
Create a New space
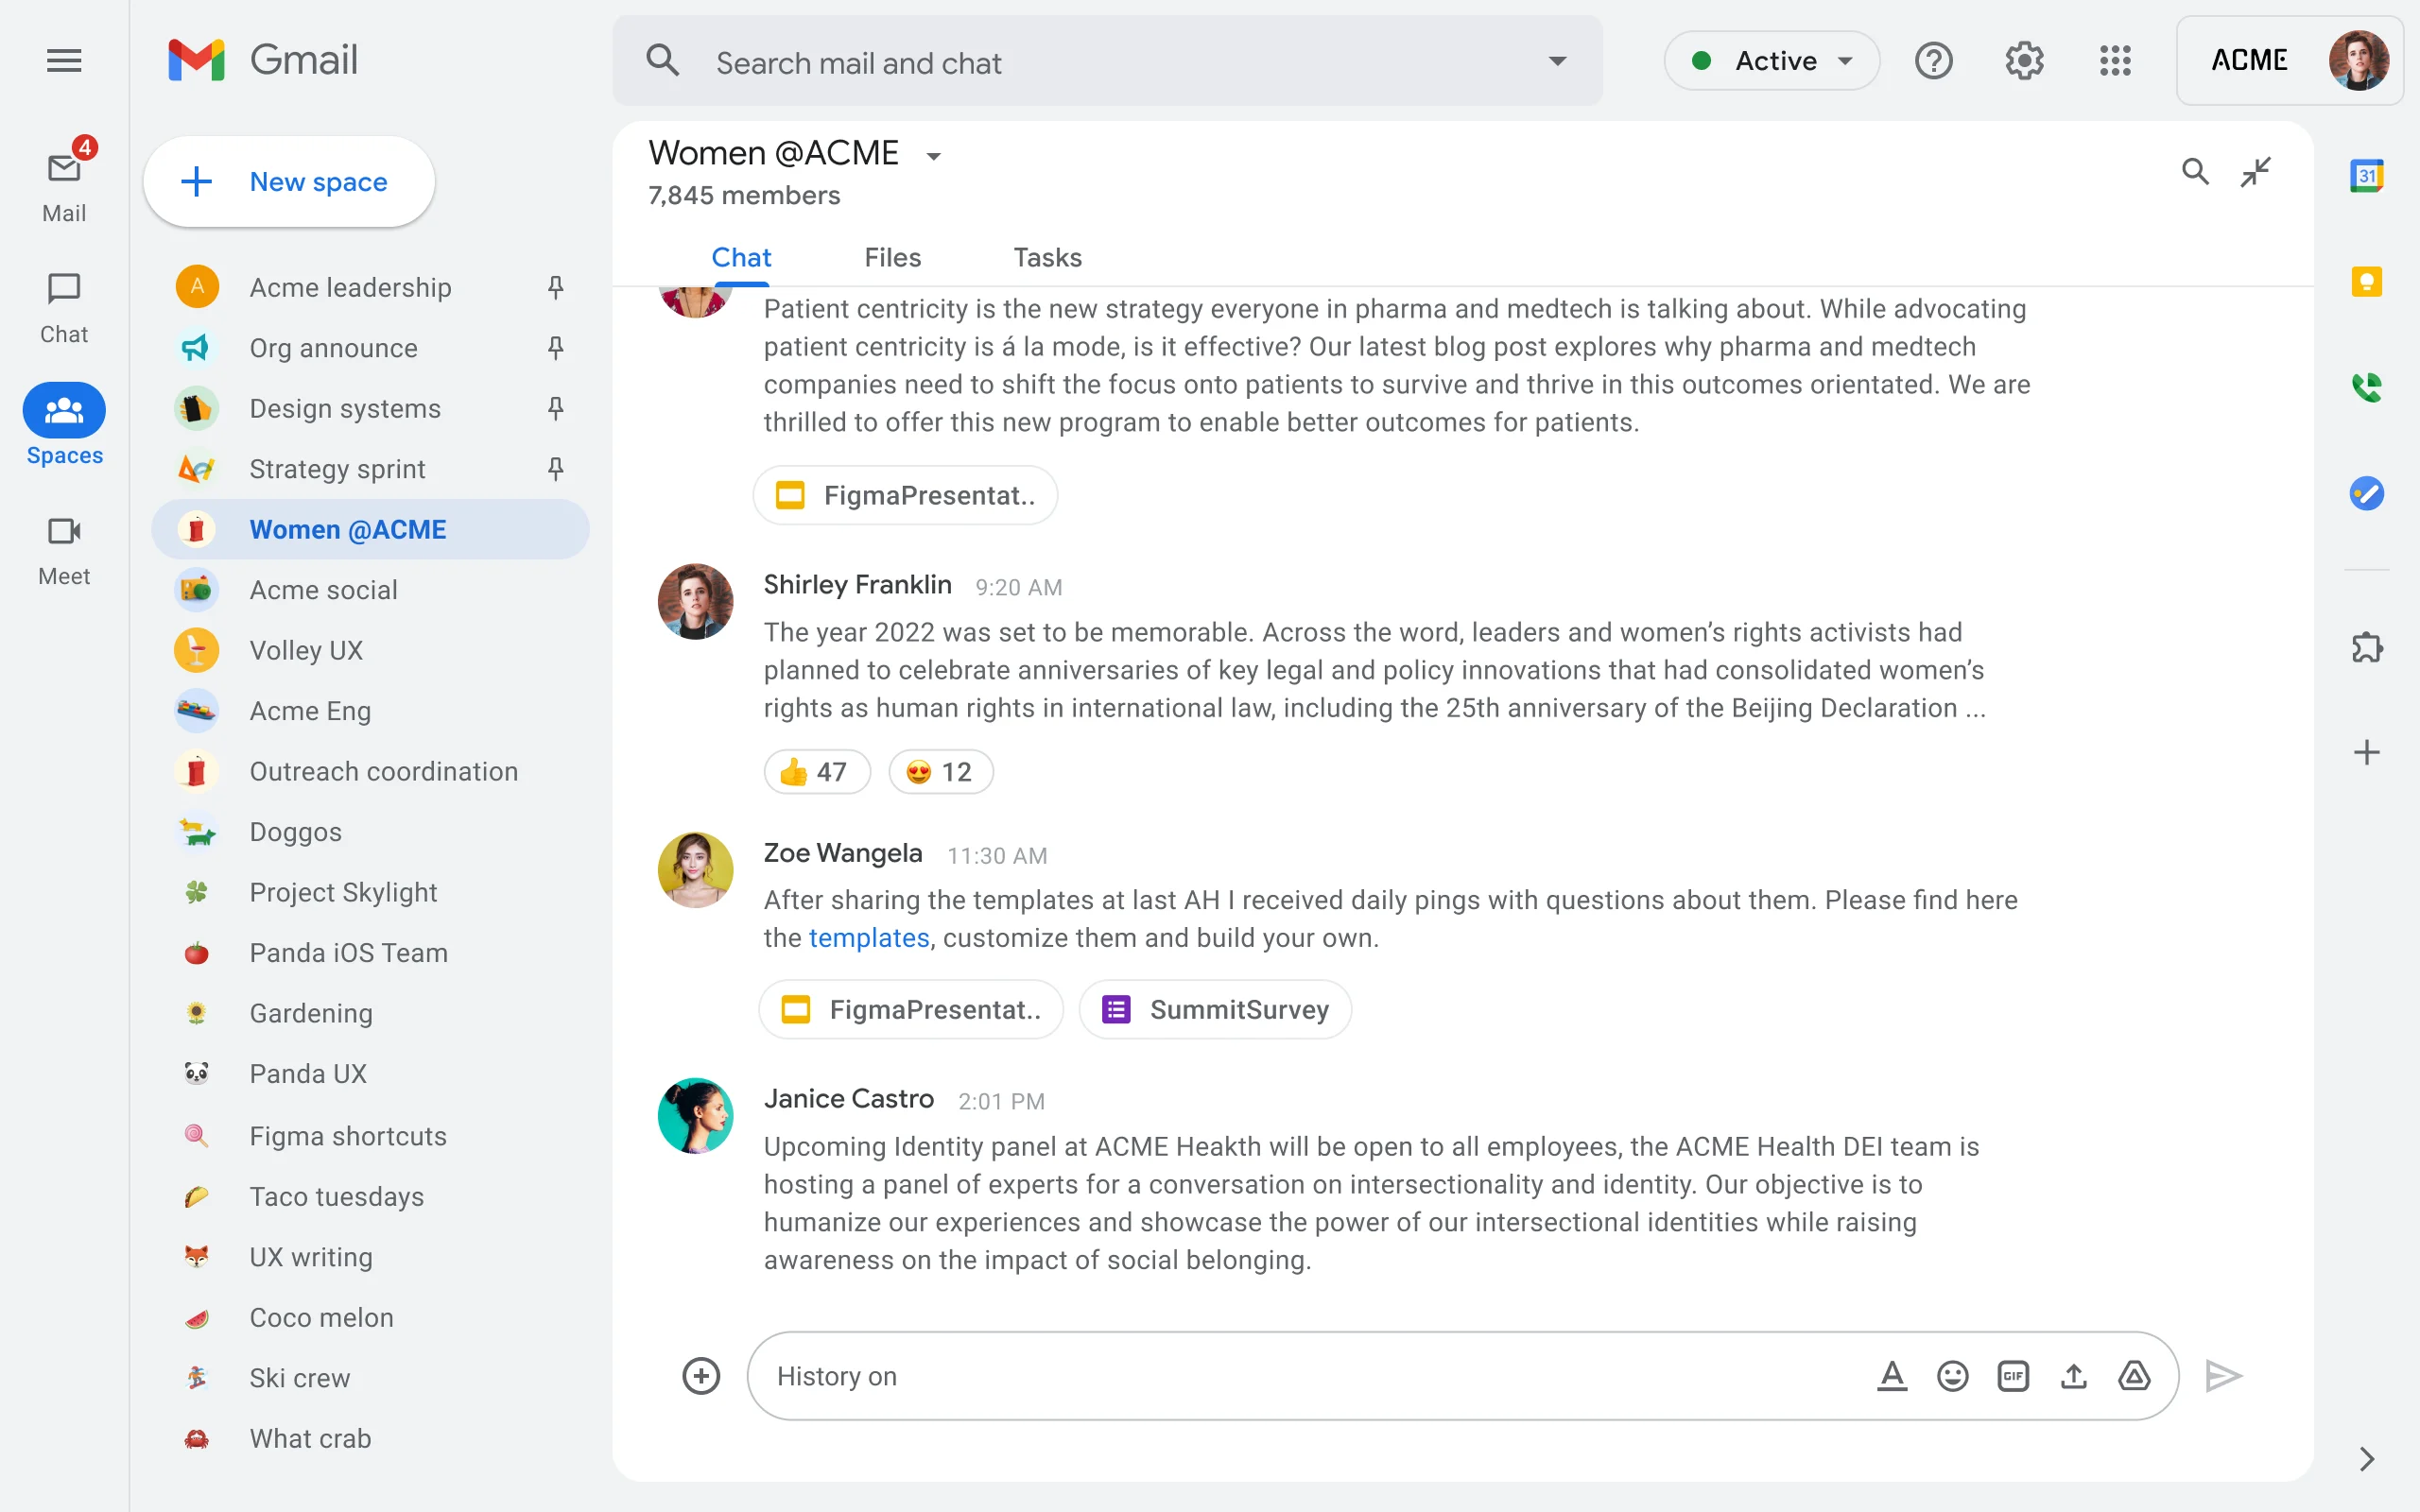[289, 181]
